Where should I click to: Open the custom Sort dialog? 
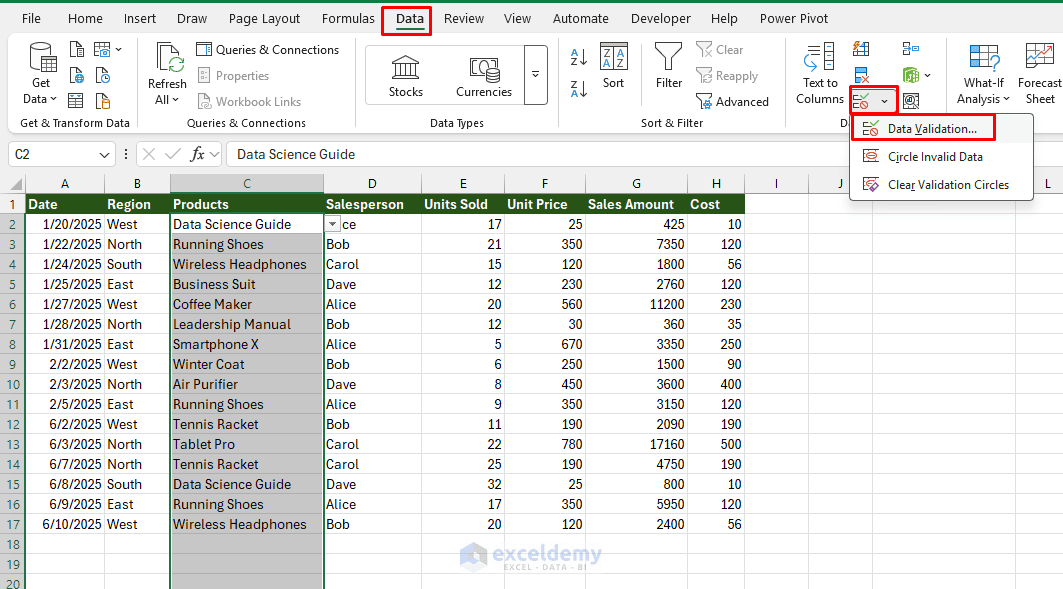614,66
